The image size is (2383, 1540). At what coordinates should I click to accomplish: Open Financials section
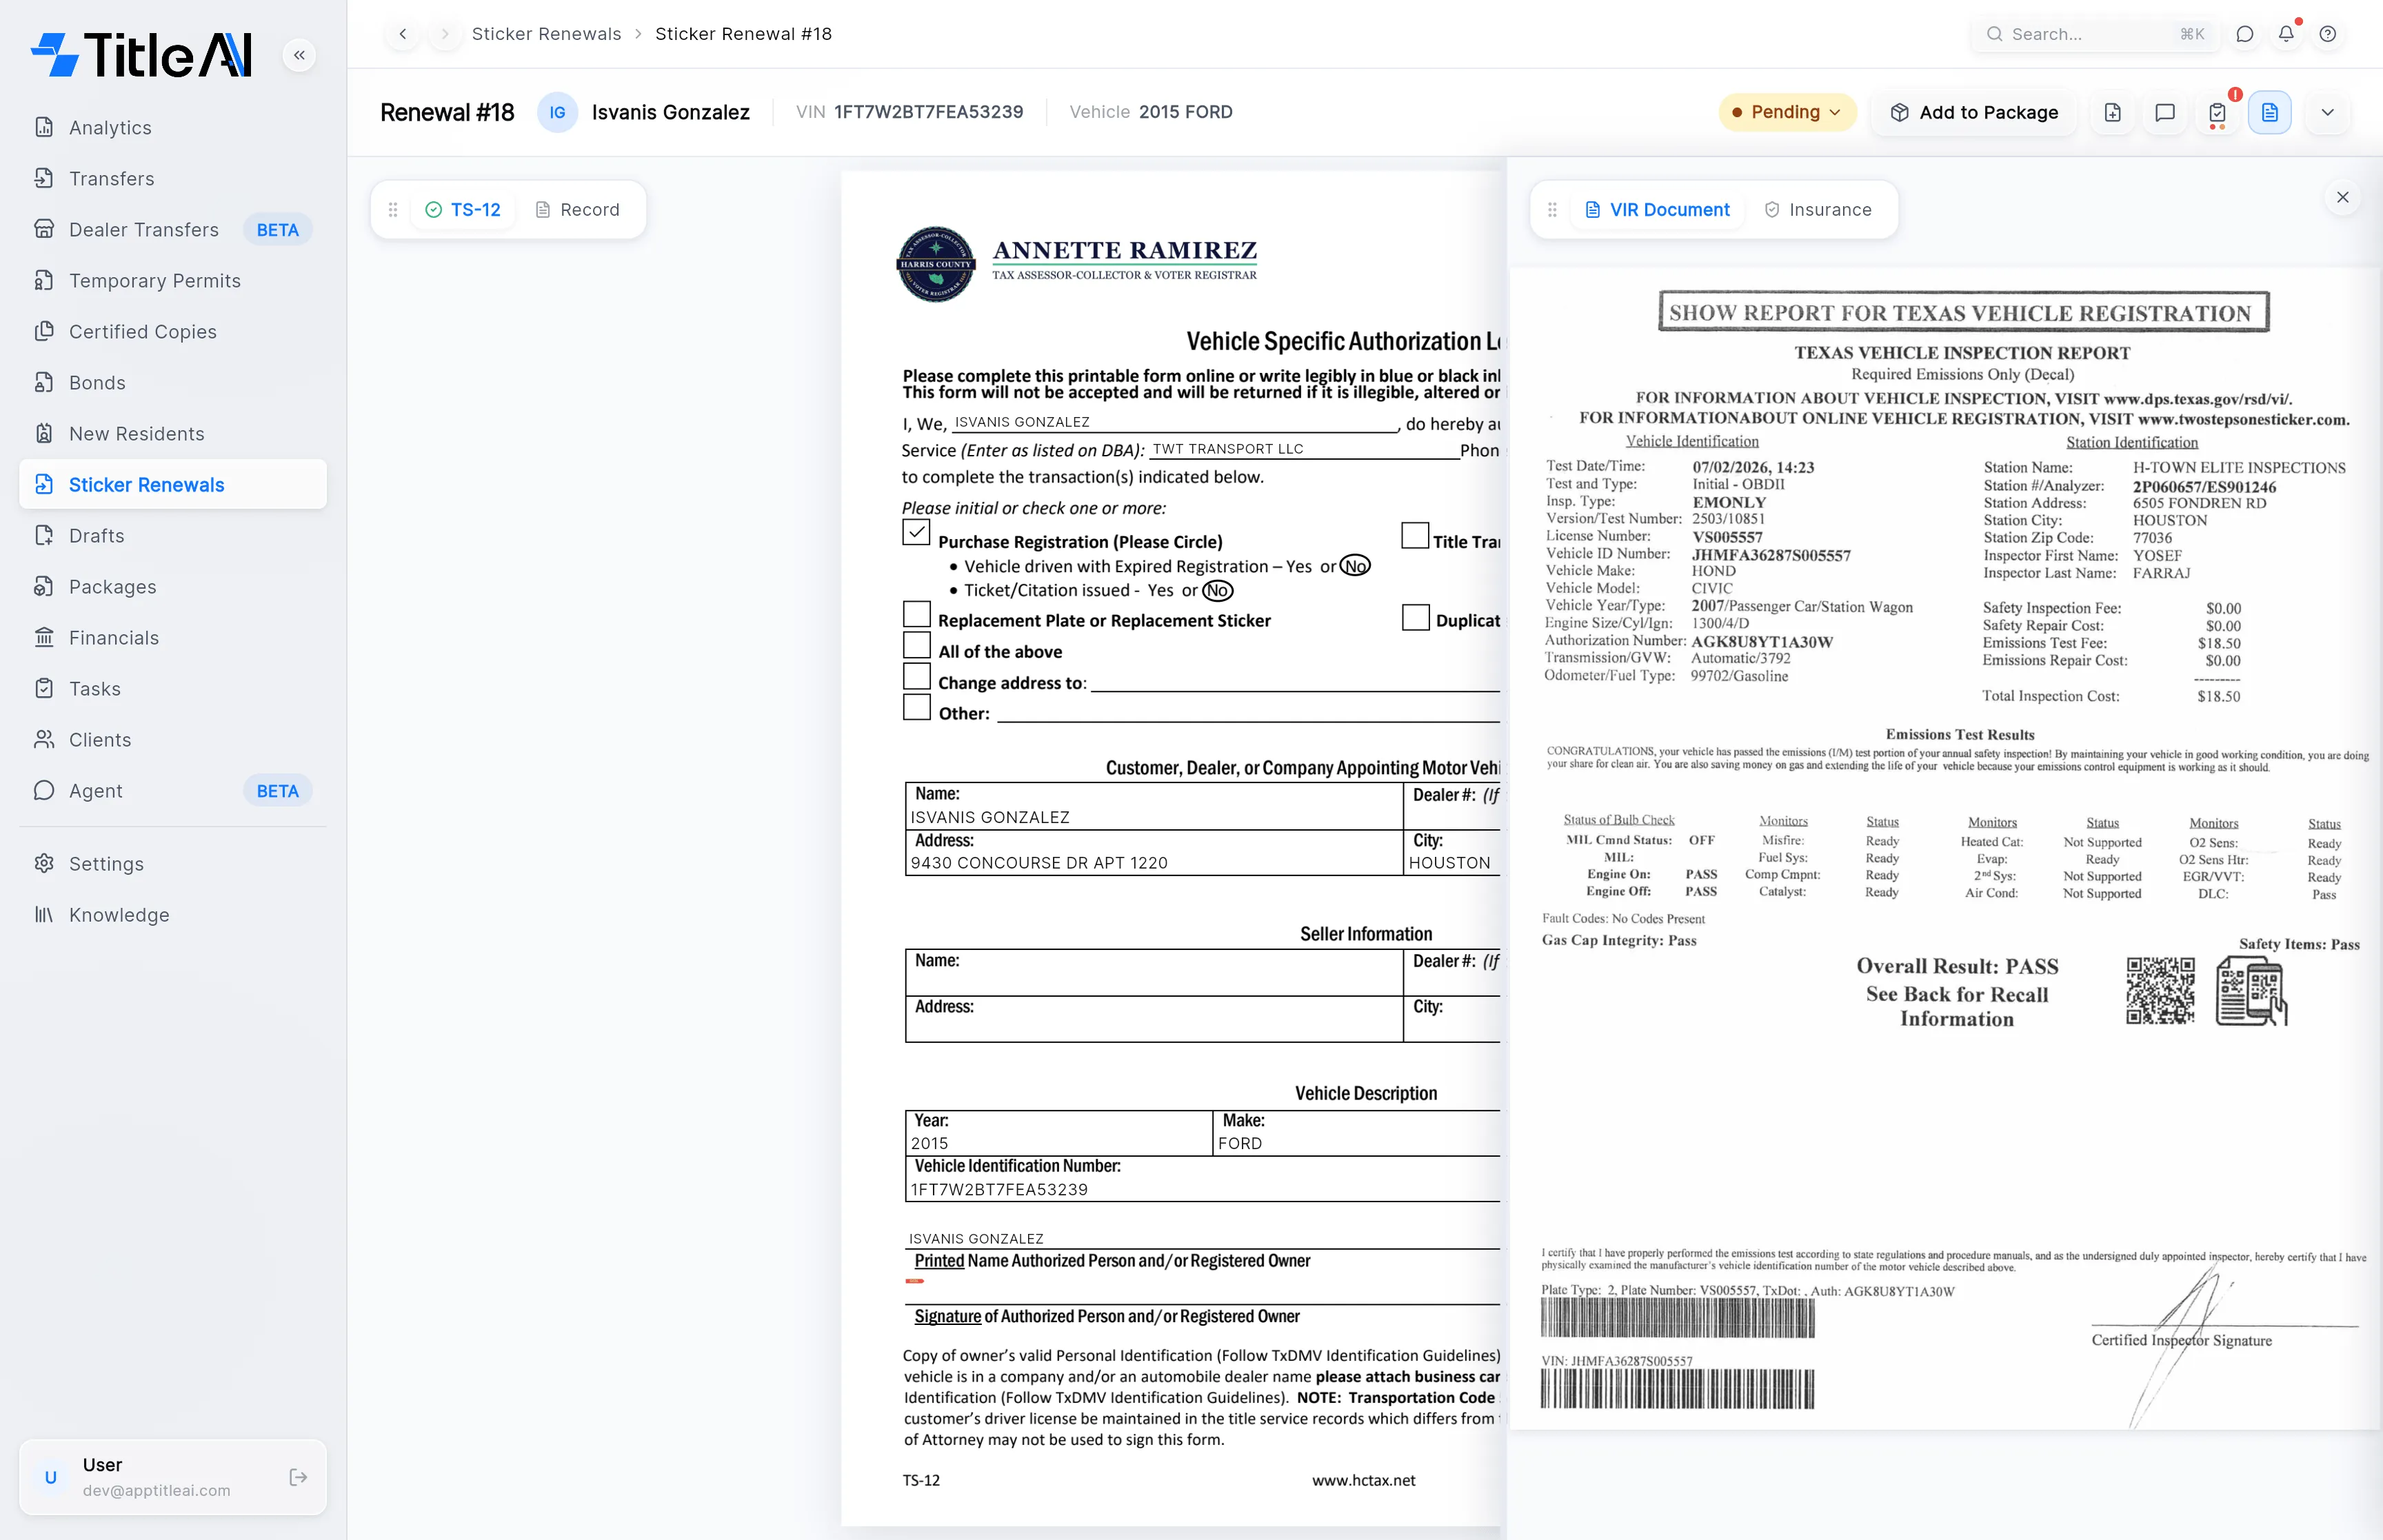tap(173, 637)
